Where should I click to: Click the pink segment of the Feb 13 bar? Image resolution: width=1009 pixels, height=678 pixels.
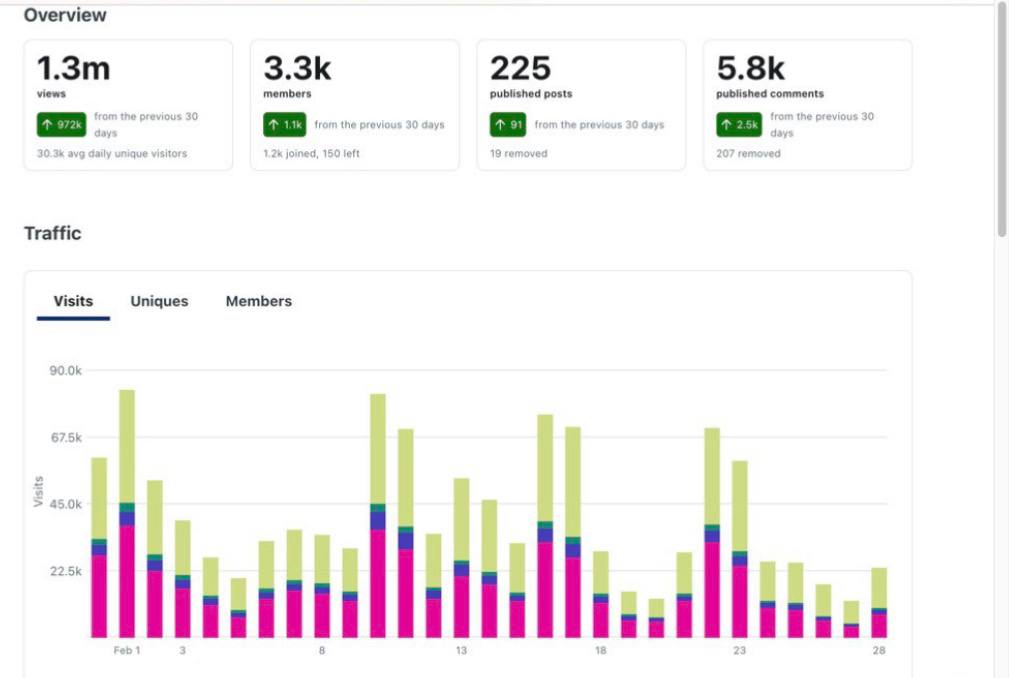[x=461, y=607]
